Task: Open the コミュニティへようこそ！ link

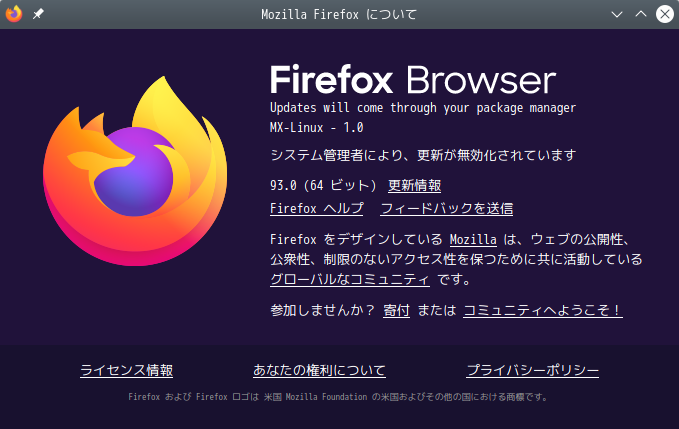Action: coord(543,310)
